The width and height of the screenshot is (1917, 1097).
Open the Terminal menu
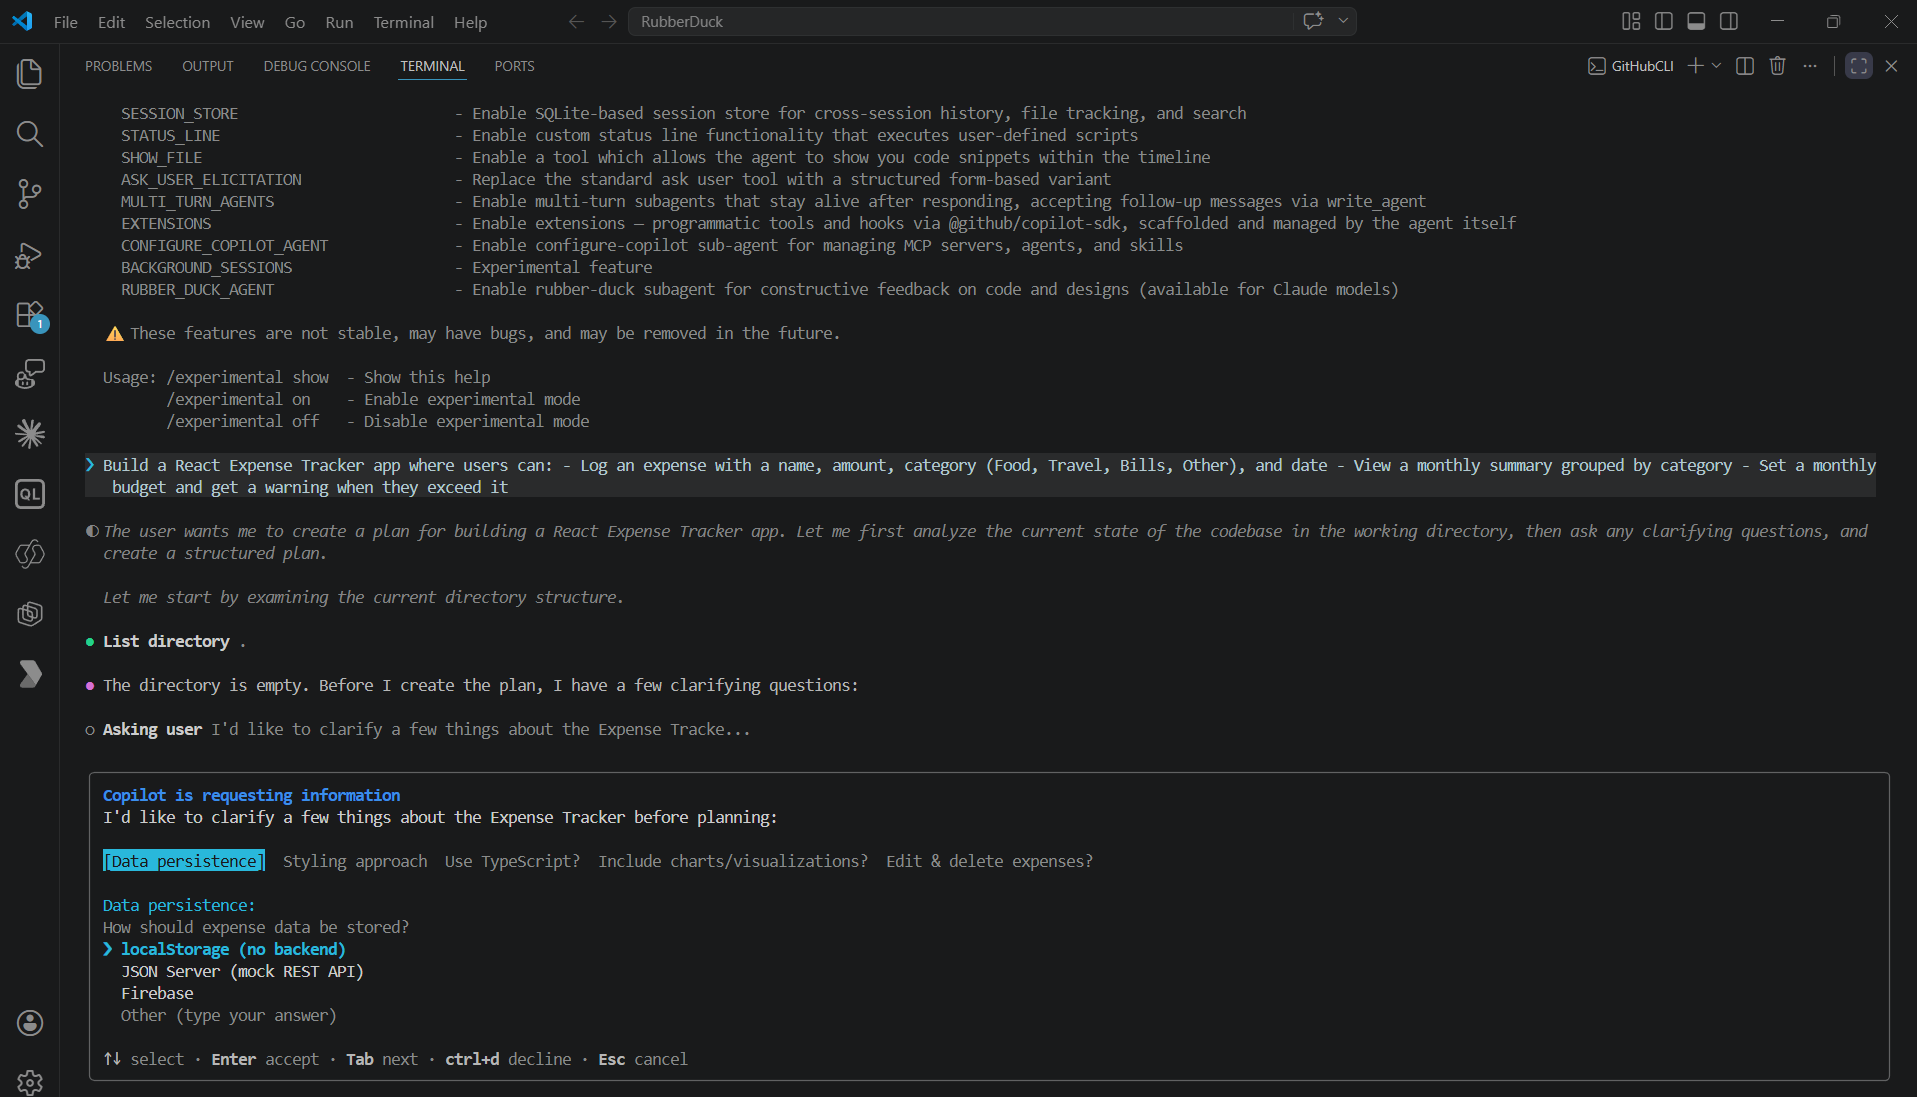(403, 22)
